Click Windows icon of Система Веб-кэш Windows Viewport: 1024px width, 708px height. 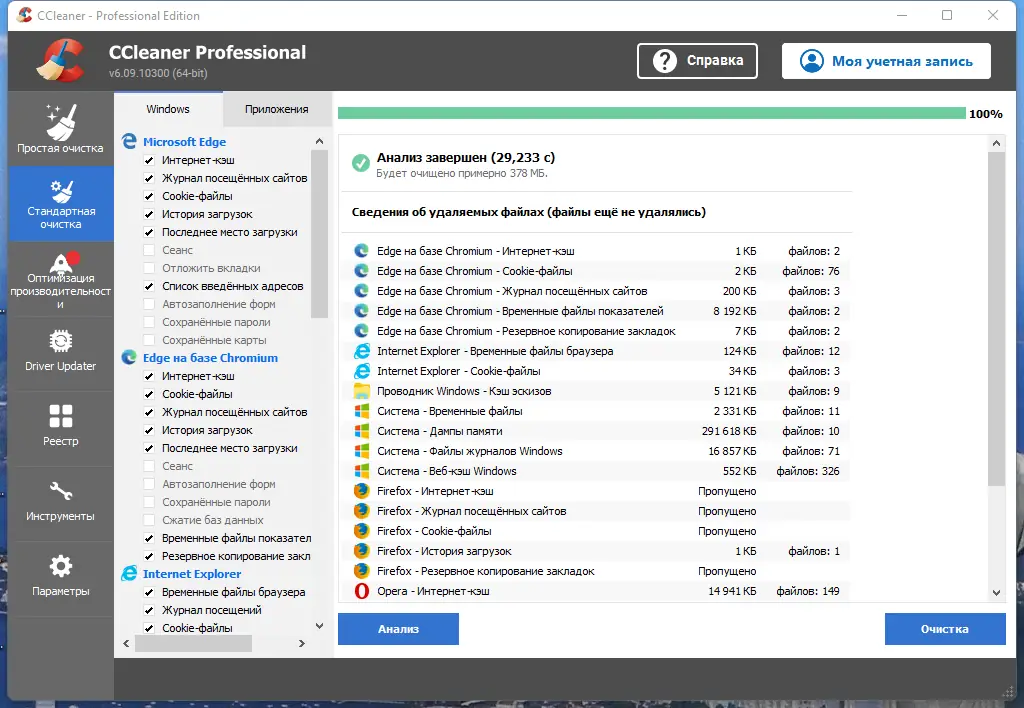361,471
